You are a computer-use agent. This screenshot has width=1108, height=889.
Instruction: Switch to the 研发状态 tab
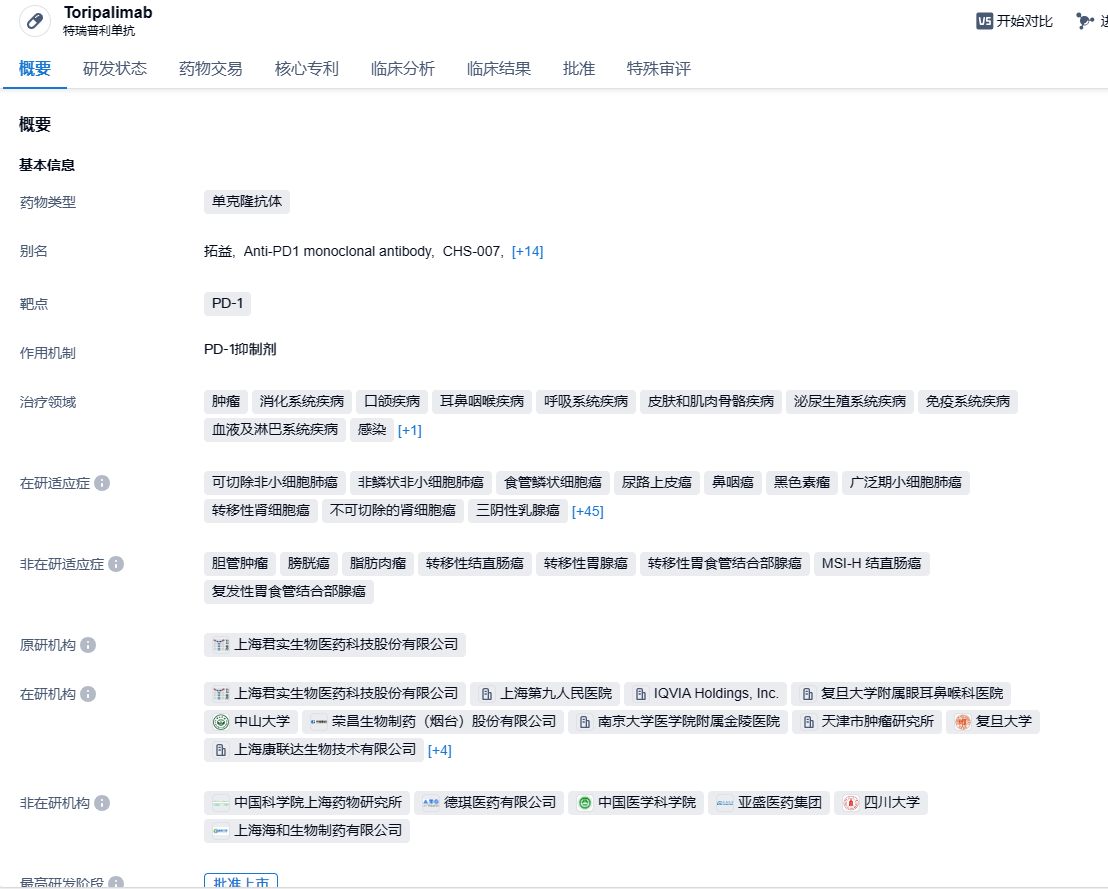[114, 69]
